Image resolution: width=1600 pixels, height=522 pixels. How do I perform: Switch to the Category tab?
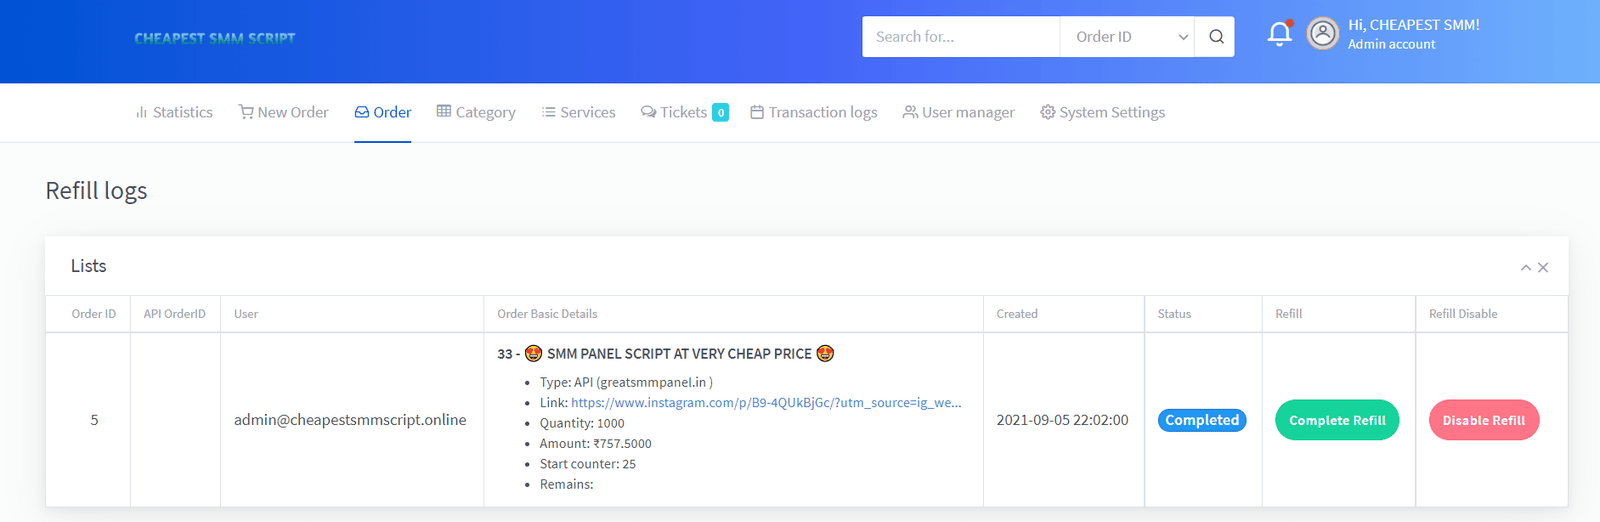[x=476, y=113]
